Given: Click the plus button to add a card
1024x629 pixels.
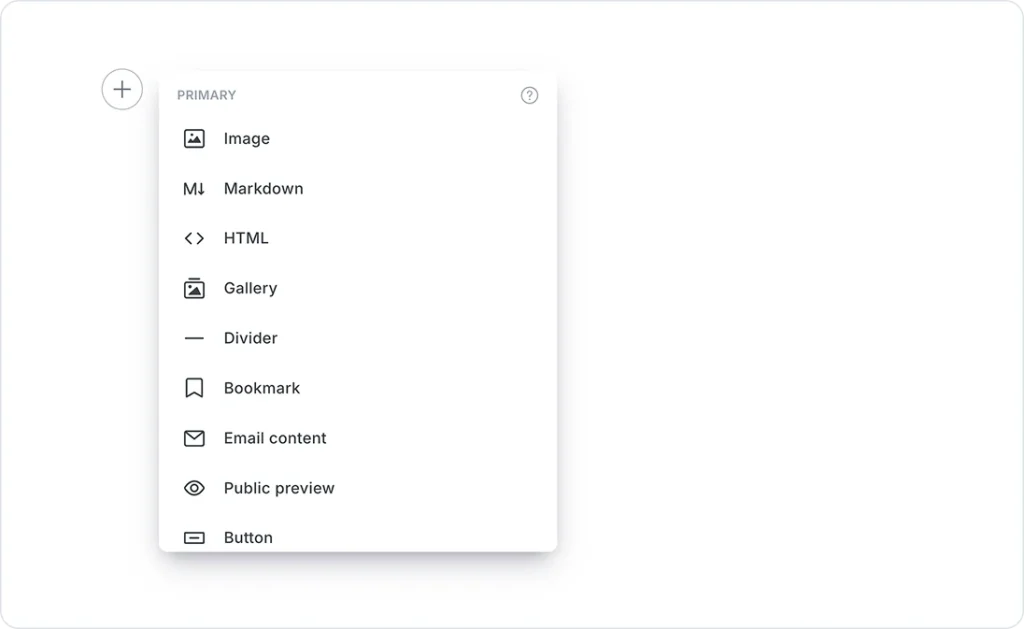Looking at the screenshot, I should coord(122,89).
